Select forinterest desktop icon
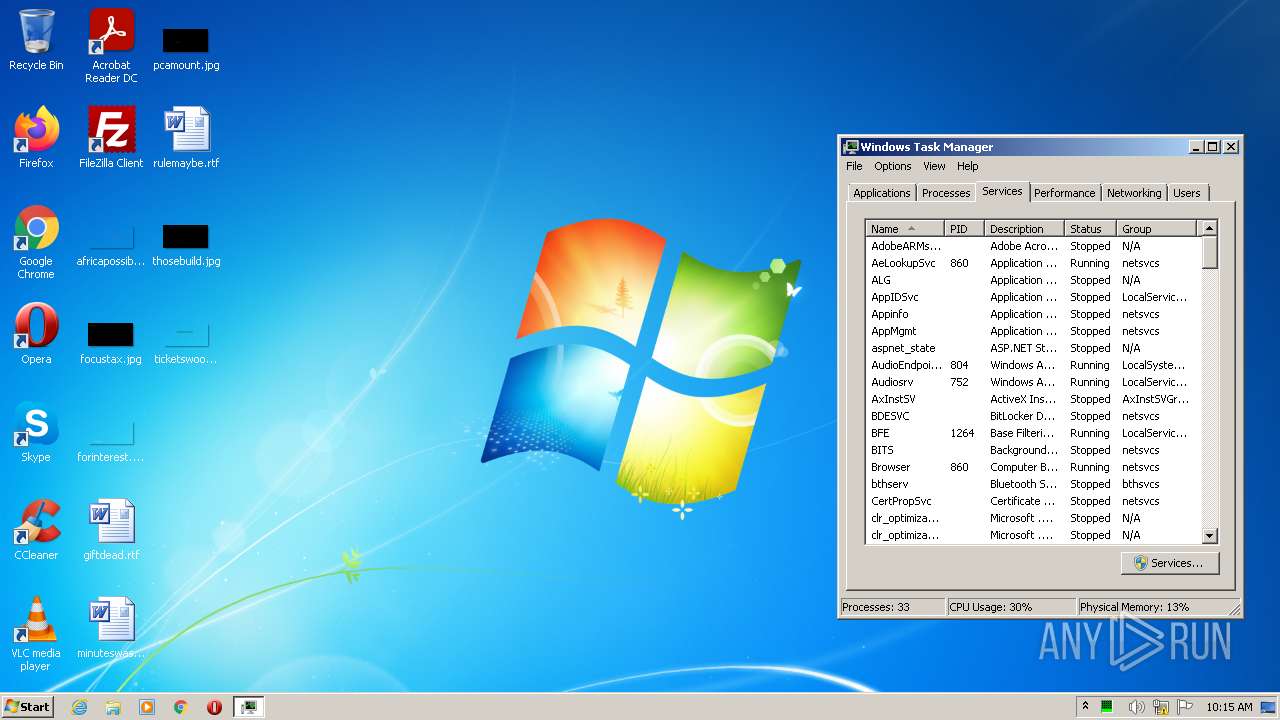1280x720 pixels. (x=111, y=440)
